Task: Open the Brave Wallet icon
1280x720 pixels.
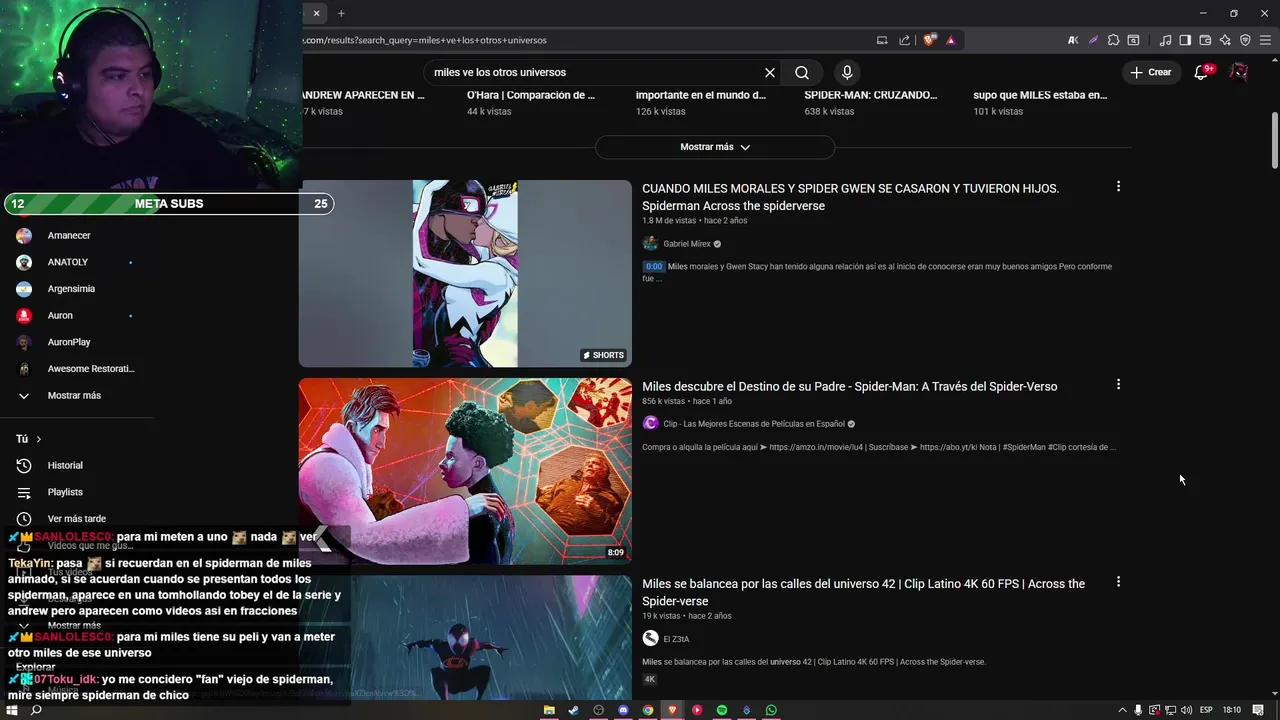Action: coord(1205,40)
